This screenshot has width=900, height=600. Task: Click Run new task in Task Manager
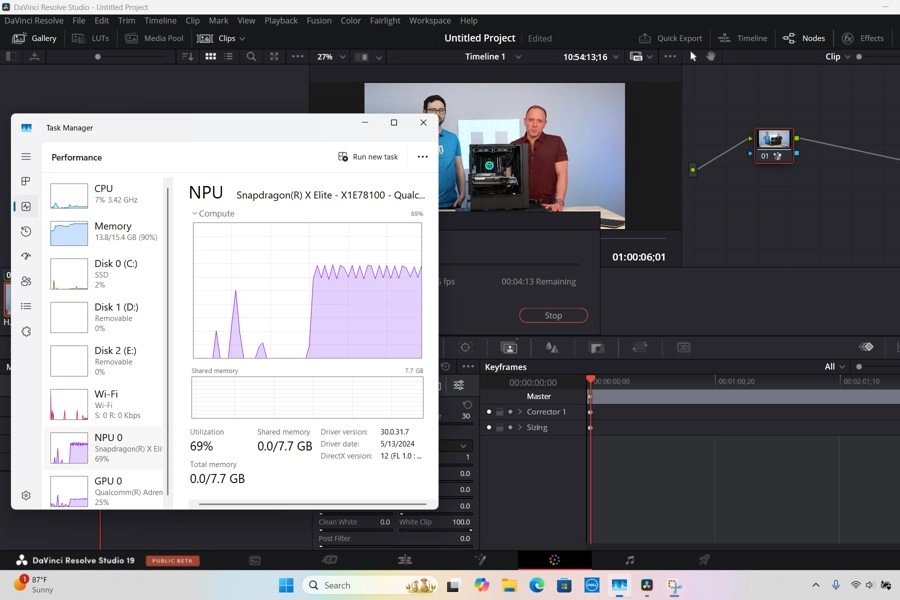pos(368,157)
